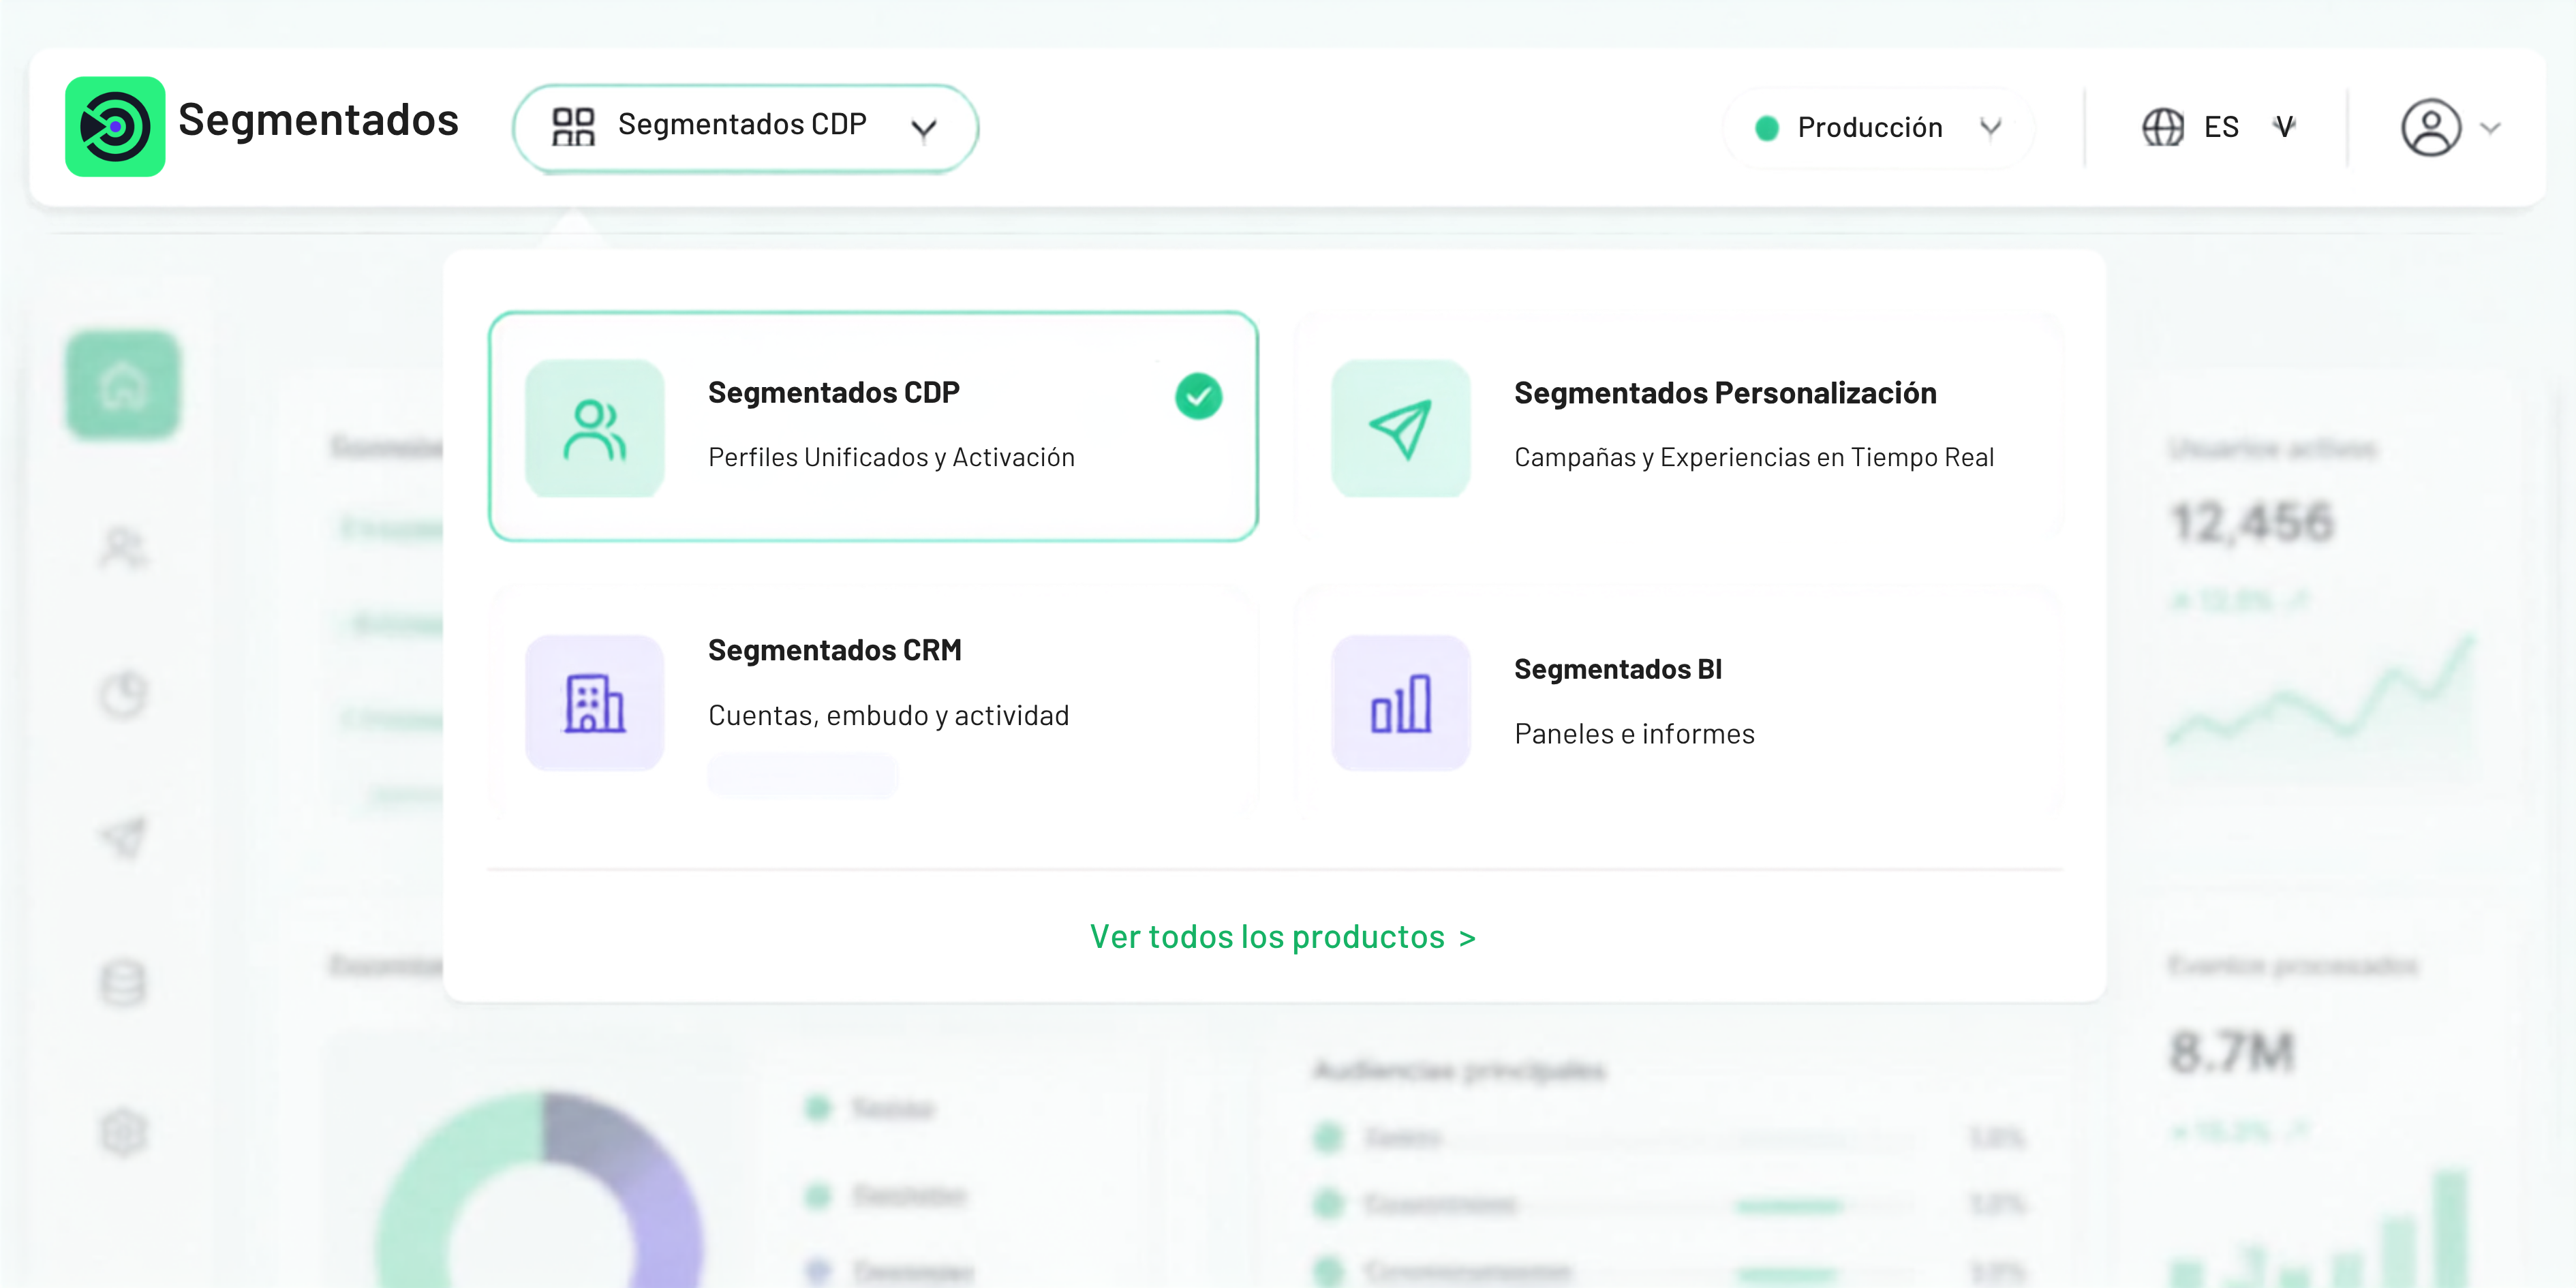Click 'Perfiles Unificados y Activación' description
Screen dimensions: 2576x1288
[891, 458]
